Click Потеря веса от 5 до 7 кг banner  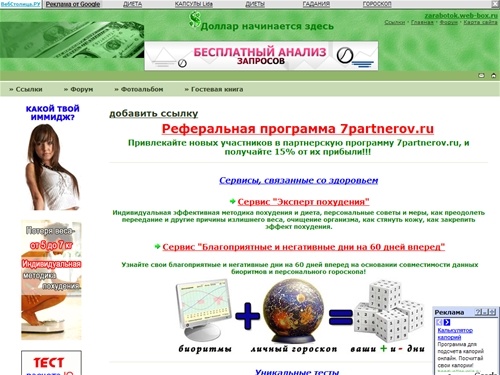point(51,280)
